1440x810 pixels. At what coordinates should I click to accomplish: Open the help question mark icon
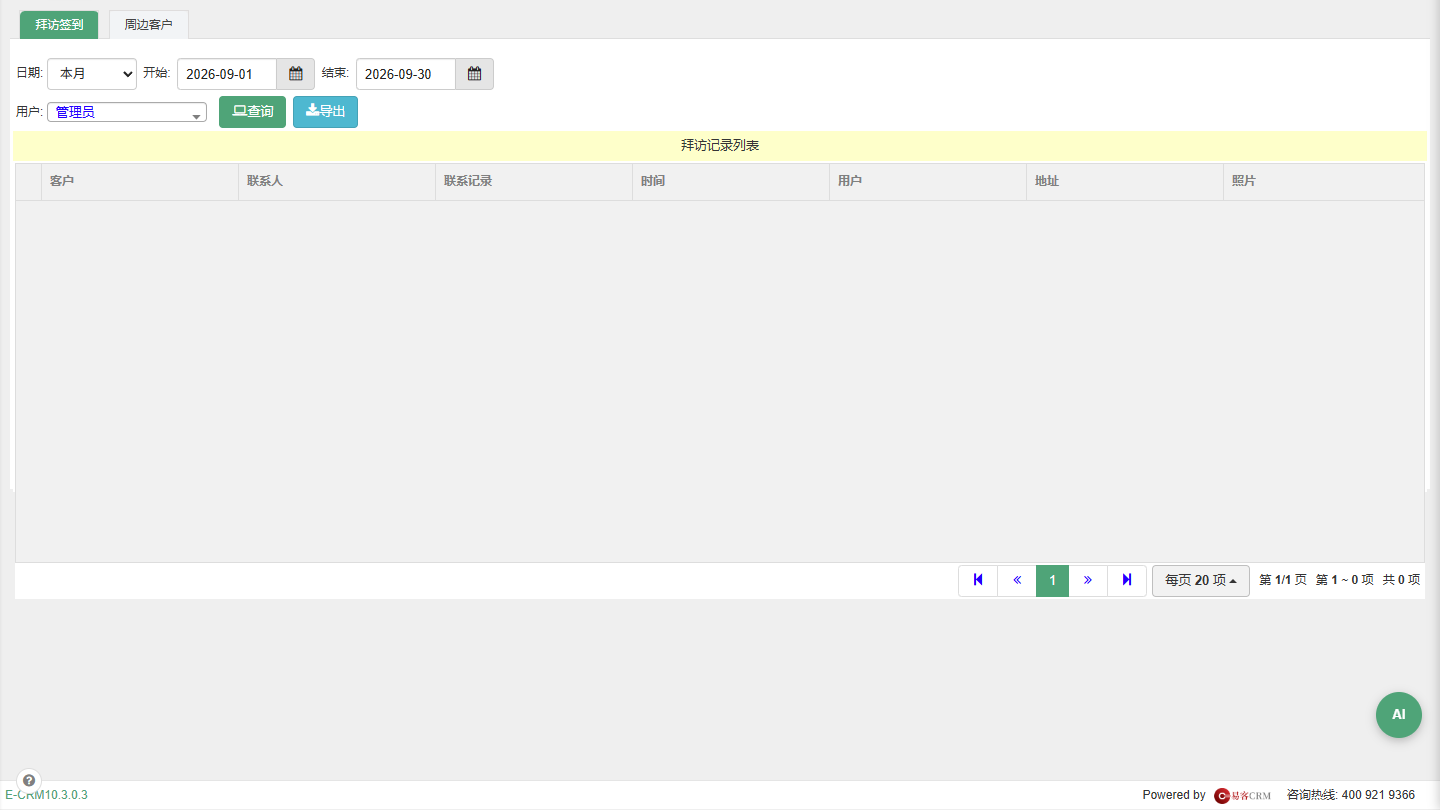pos(29,780)
